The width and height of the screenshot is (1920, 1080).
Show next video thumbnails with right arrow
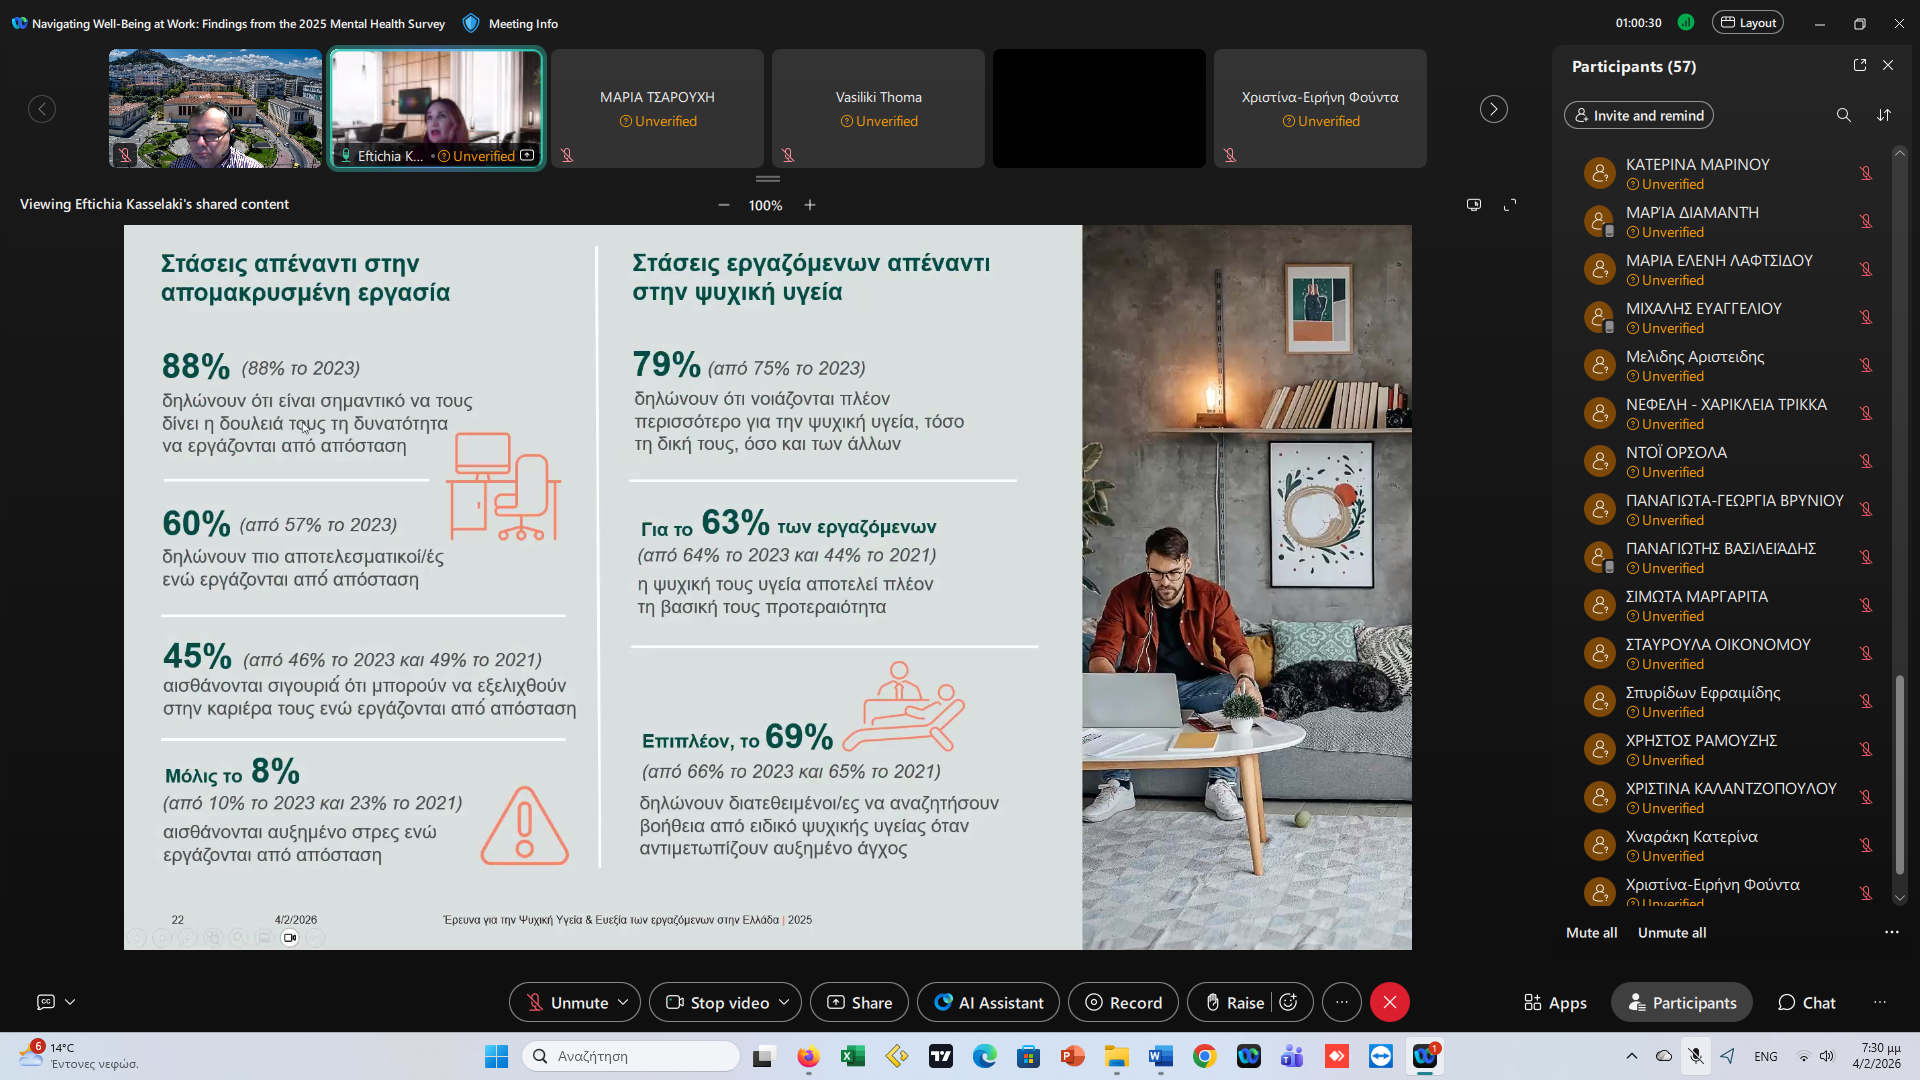click(1493, 109)
